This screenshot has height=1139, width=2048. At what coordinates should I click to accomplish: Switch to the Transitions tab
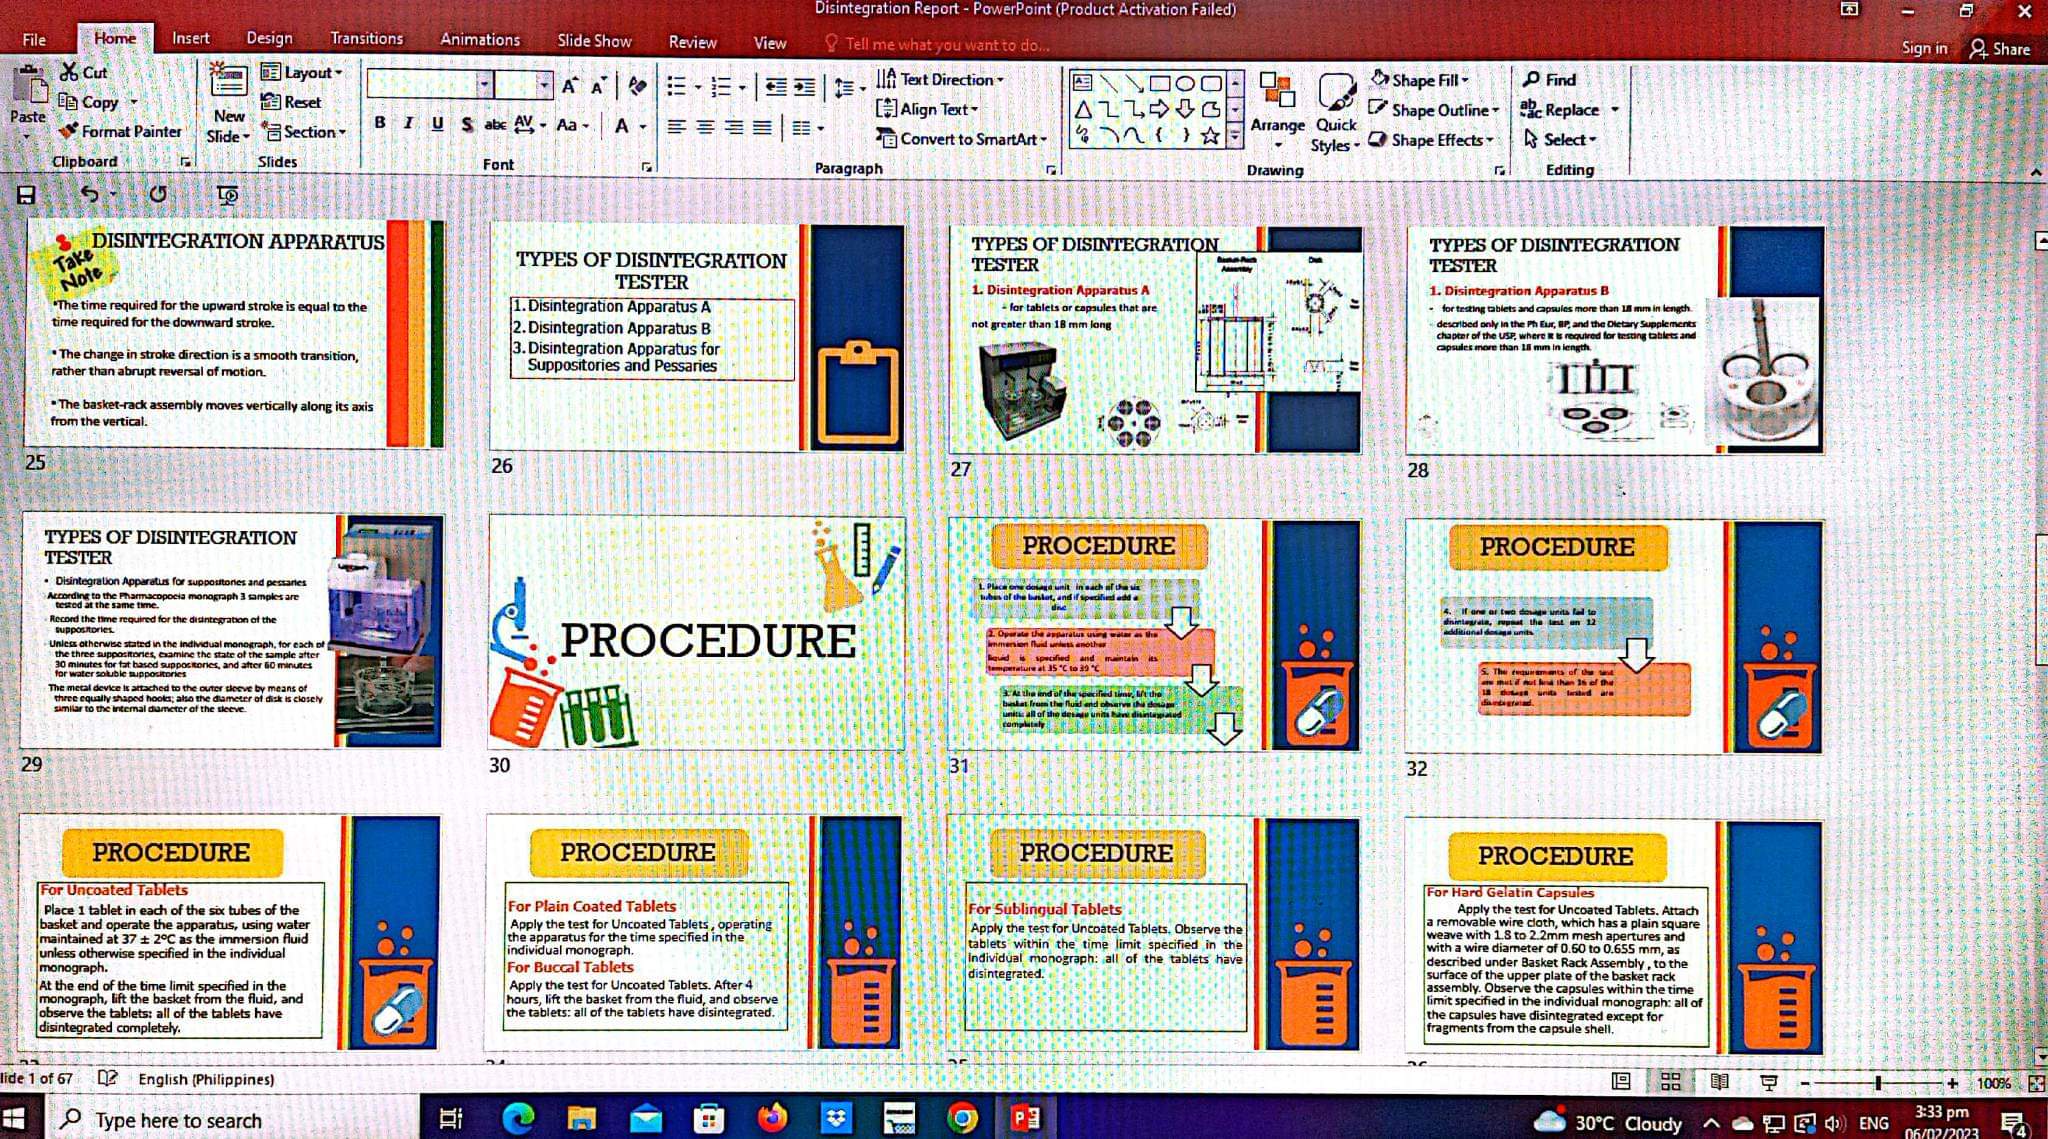pyautogui.click(x=366, y=38)
